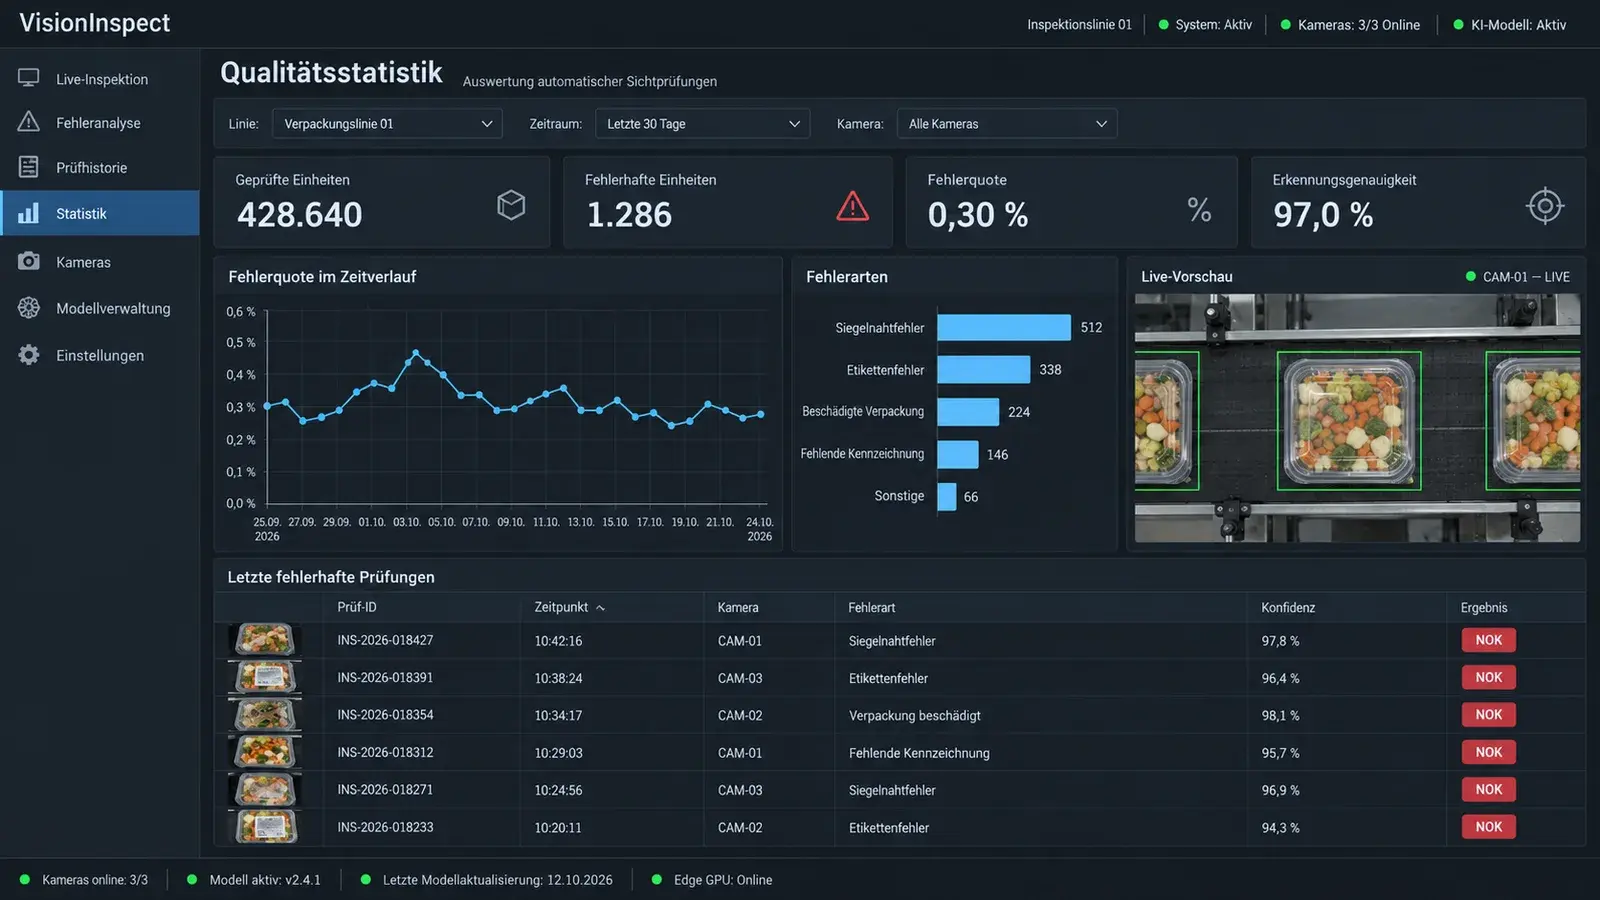The height and width of the screenshot is (900, 1600).
Task: Click the Siegelnahtfehler bar showing 512
Action: (x=1004, y=327)
